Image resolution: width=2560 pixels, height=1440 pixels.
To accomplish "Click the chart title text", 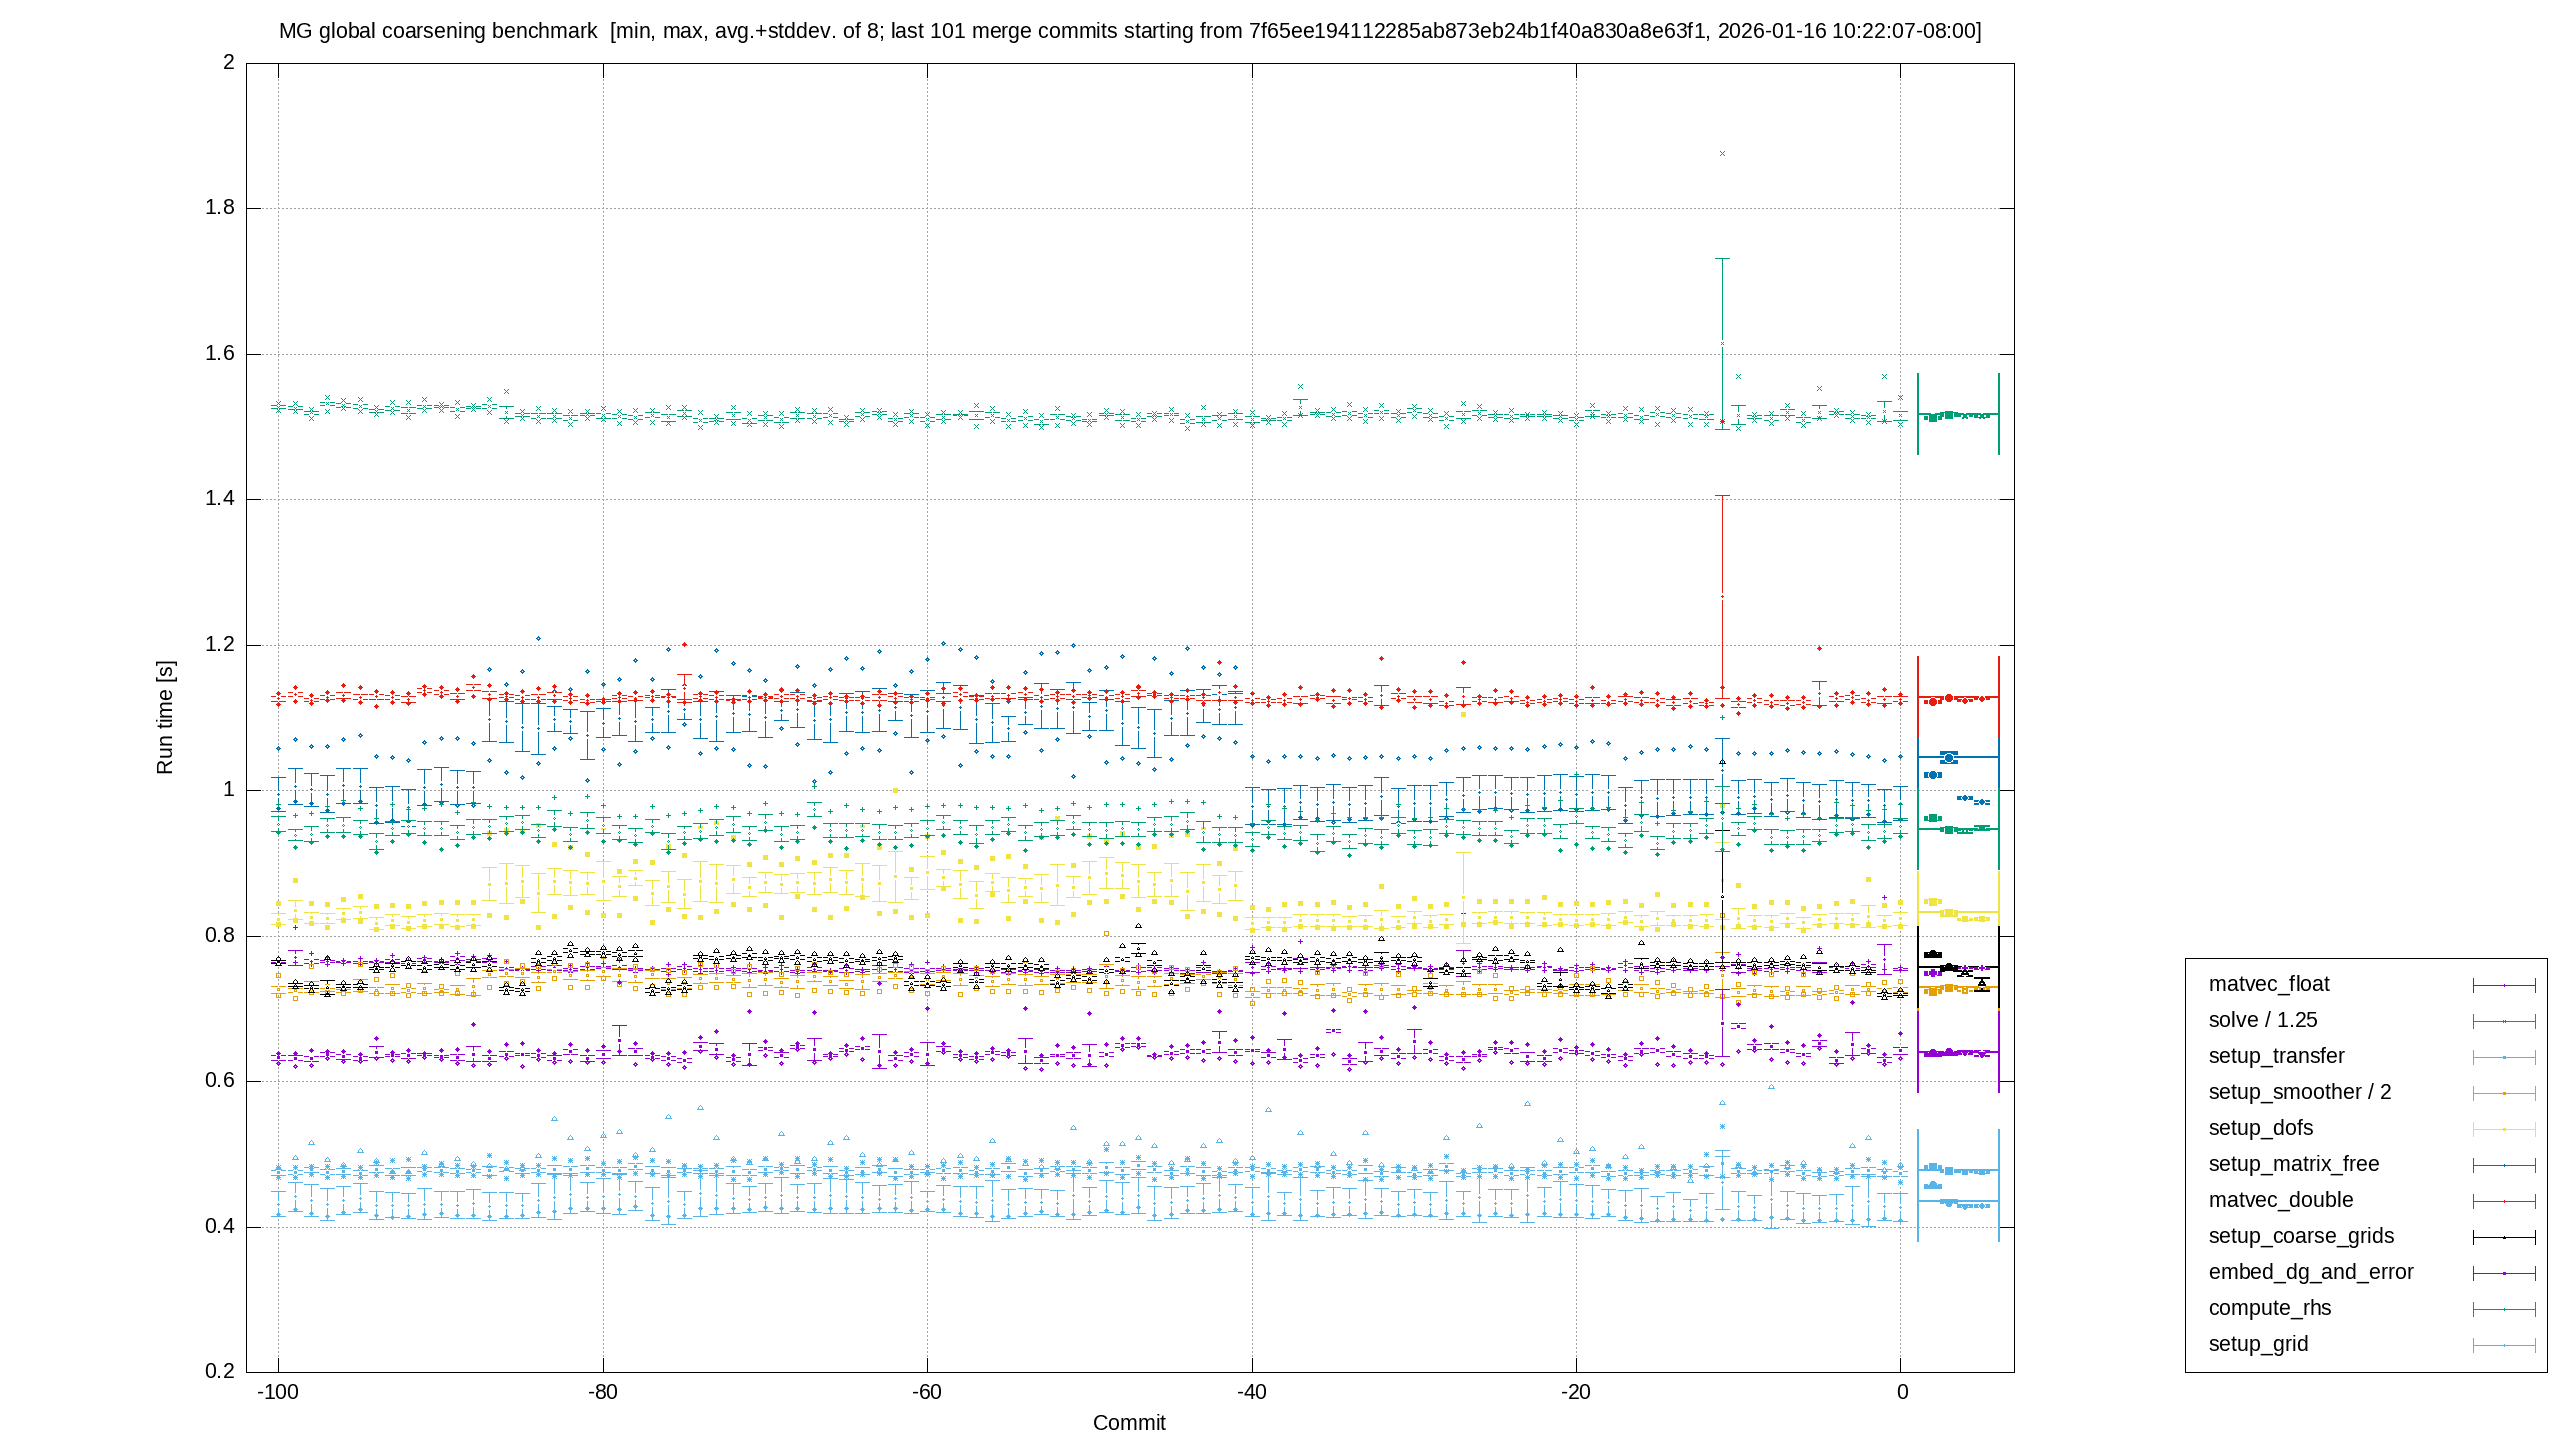I will point(1130,31).
